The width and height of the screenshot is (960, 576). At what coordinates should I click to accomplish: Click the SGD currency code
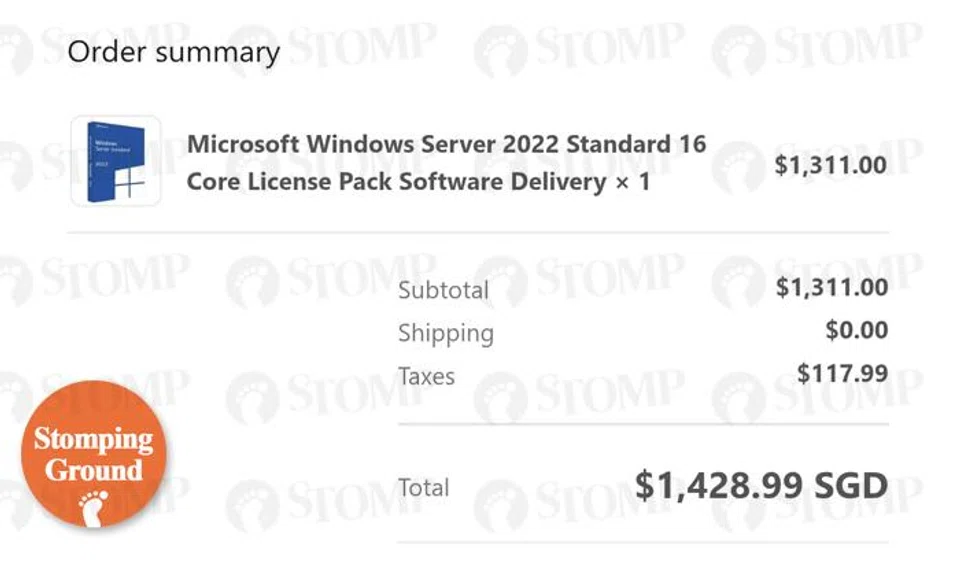click(849, 486)
